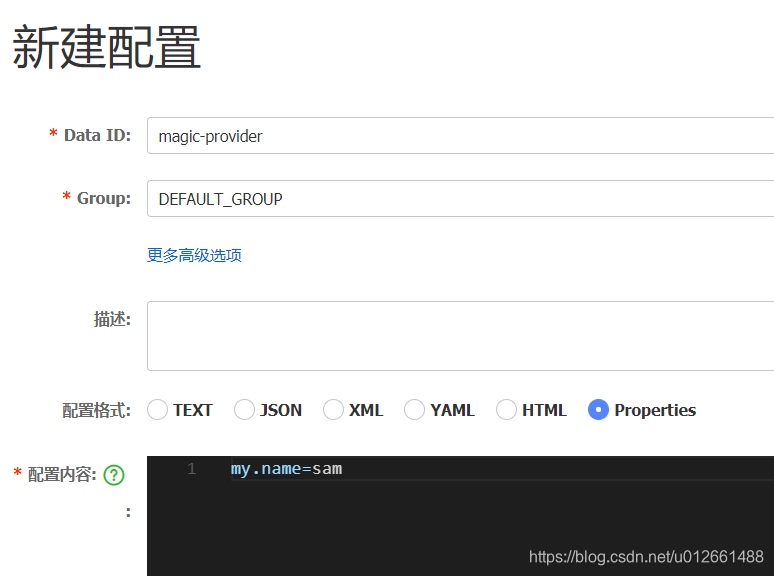Select the TEXT format radio button
Image resolution: width=774 pixels, height=576 pixels.
tap(157, 410)
